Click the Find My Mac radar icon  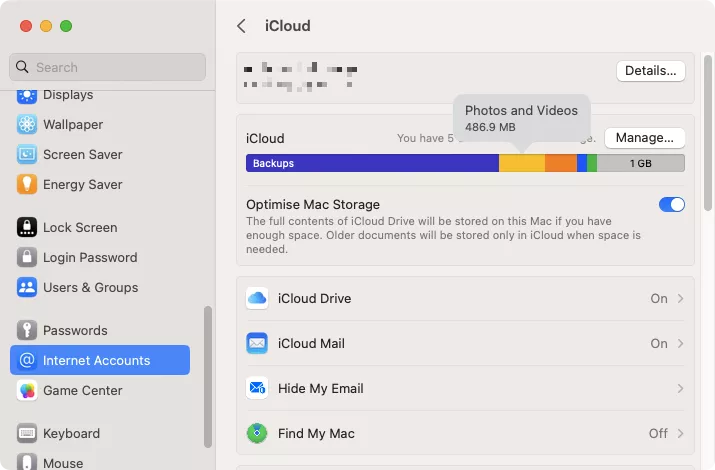coord(257,433)
